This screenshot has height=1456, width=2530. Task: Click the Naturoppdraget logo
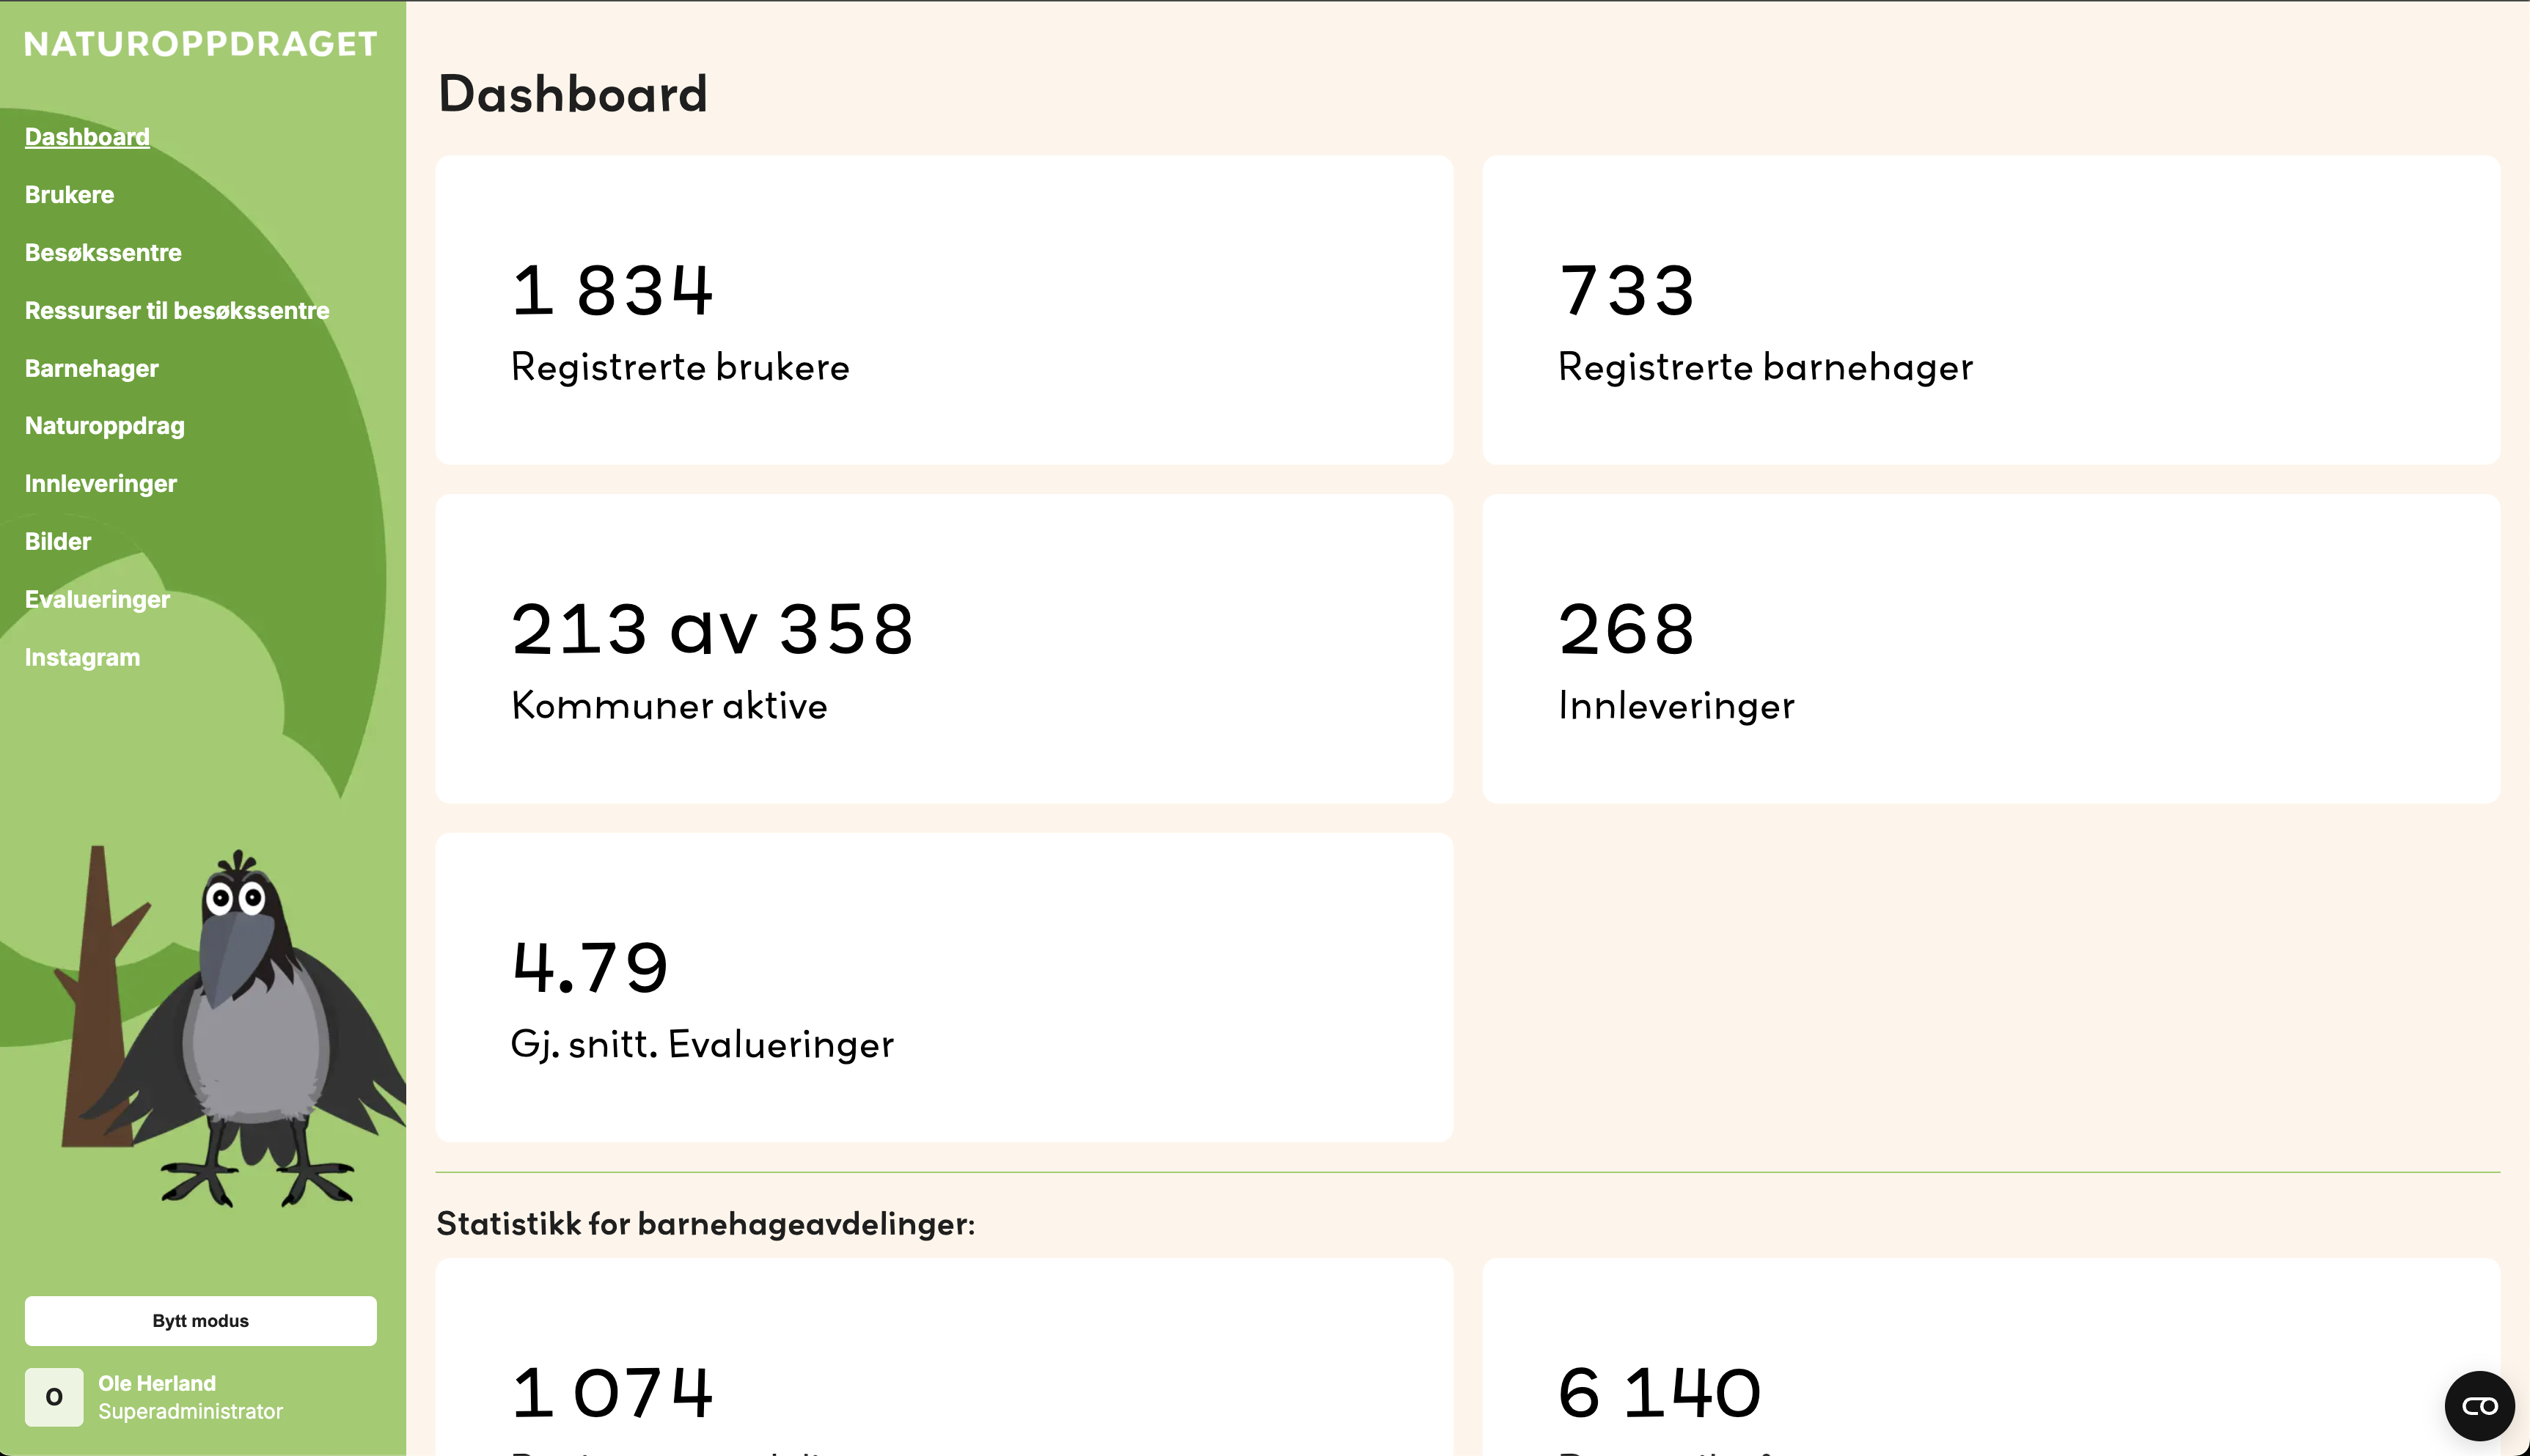(201, 44)
